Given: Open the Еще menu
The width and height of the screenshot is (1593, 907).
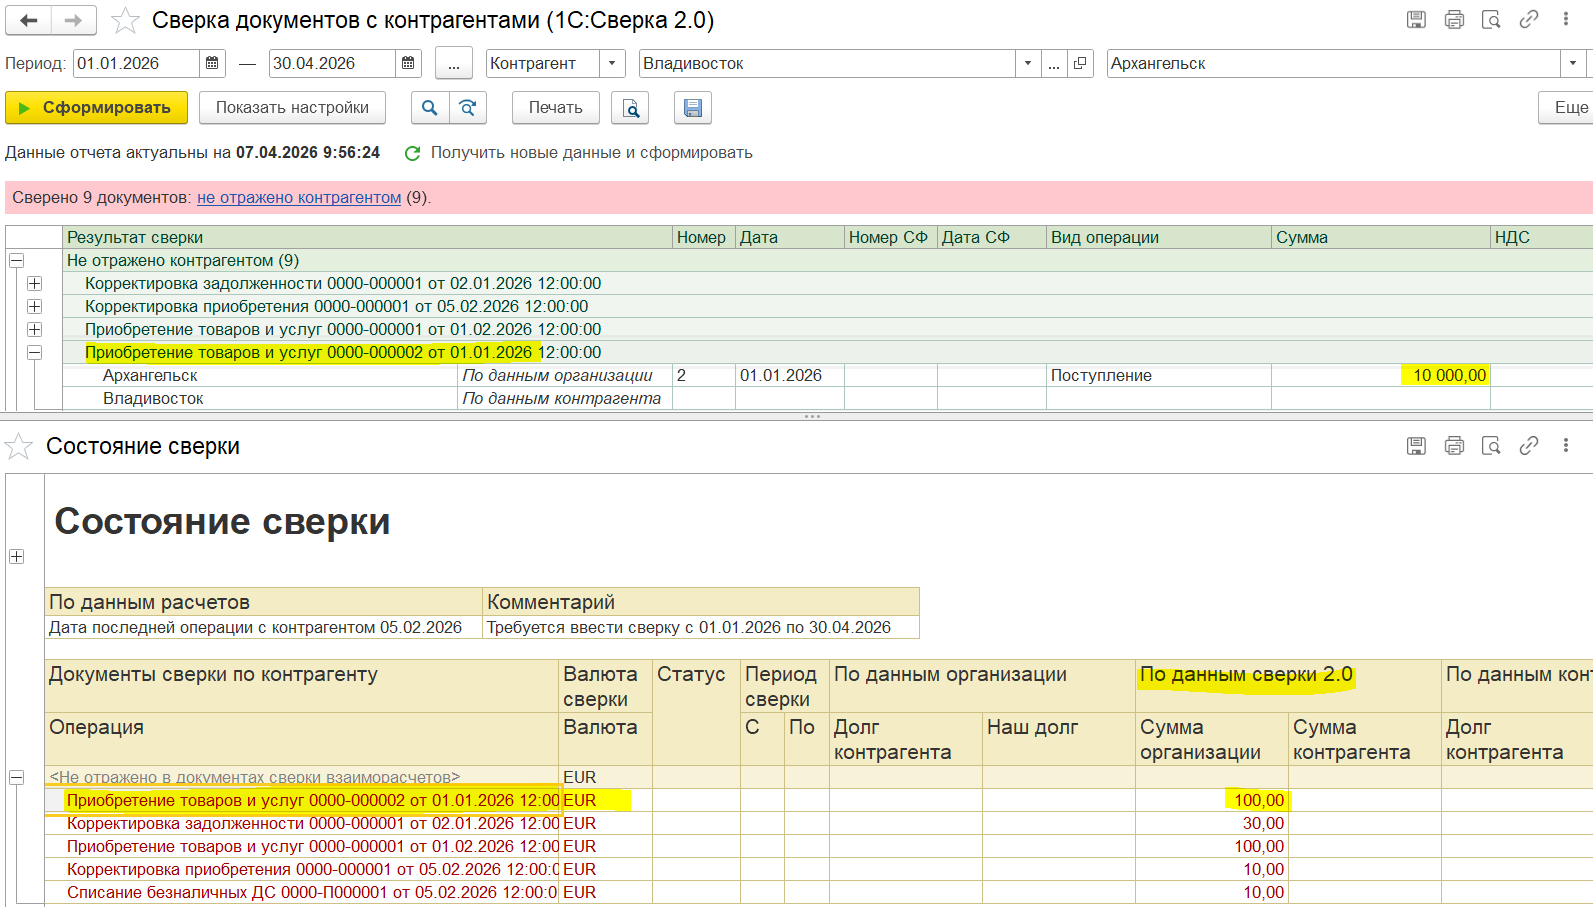Looking at the screenshot, I should click(x=1569, y=108).
